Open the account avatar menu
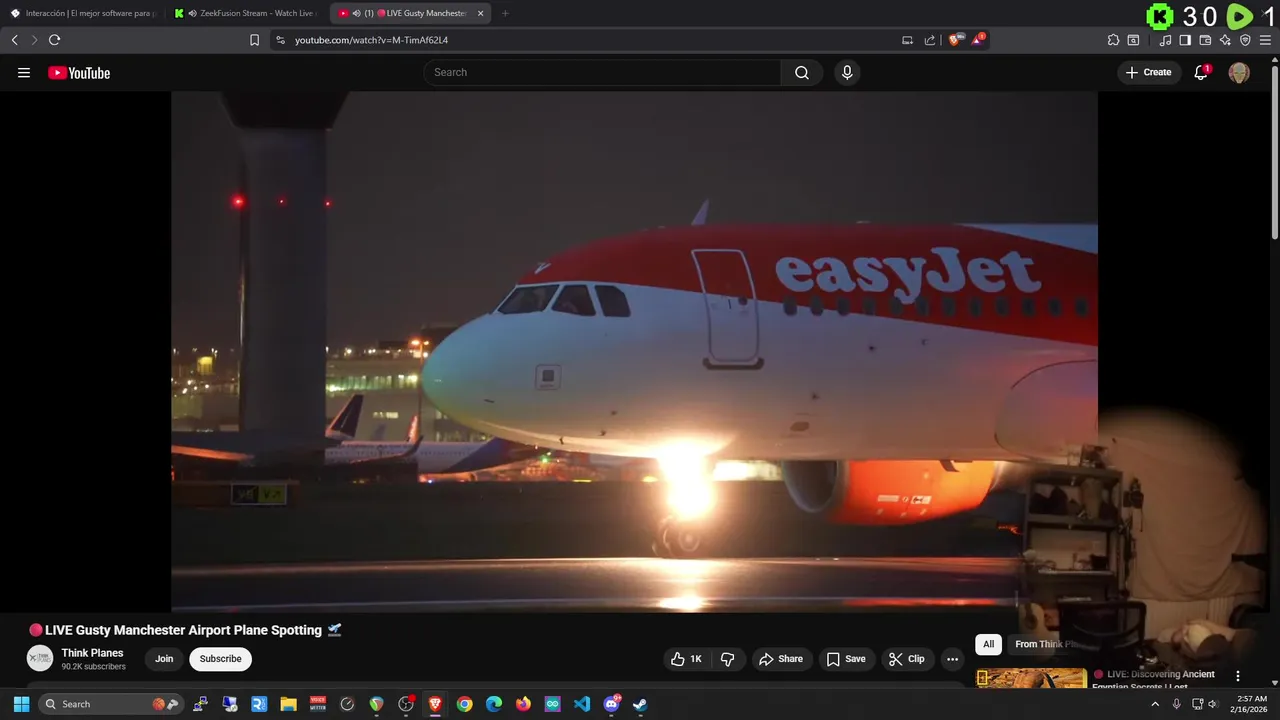 pyautogui.click(x=1239, y=72)
